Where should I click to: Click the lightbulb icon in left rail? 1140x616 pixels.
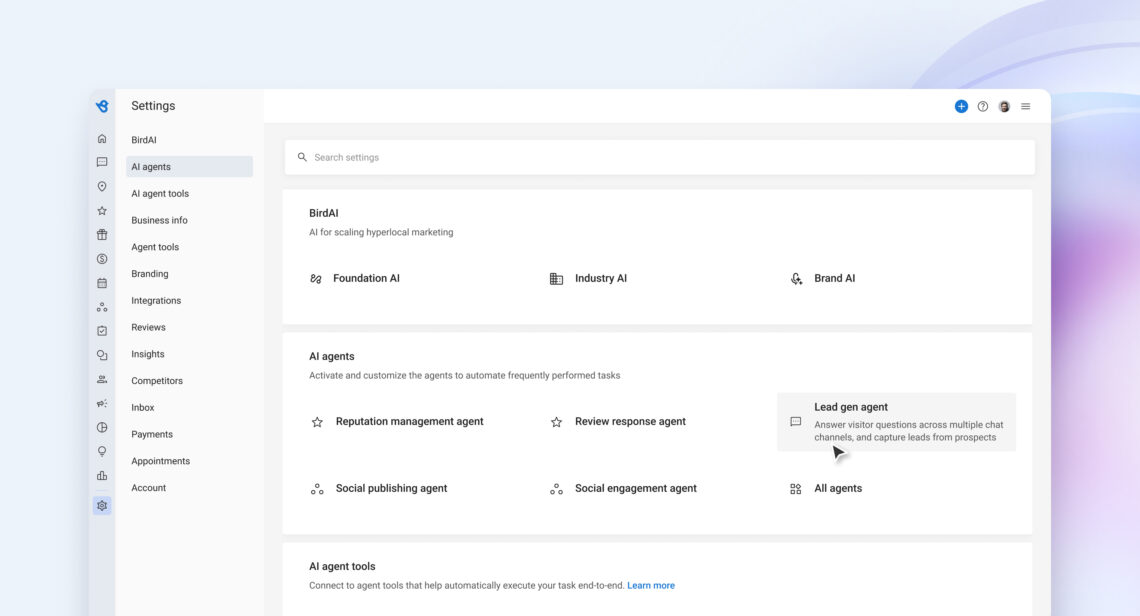tap(102, 452)
